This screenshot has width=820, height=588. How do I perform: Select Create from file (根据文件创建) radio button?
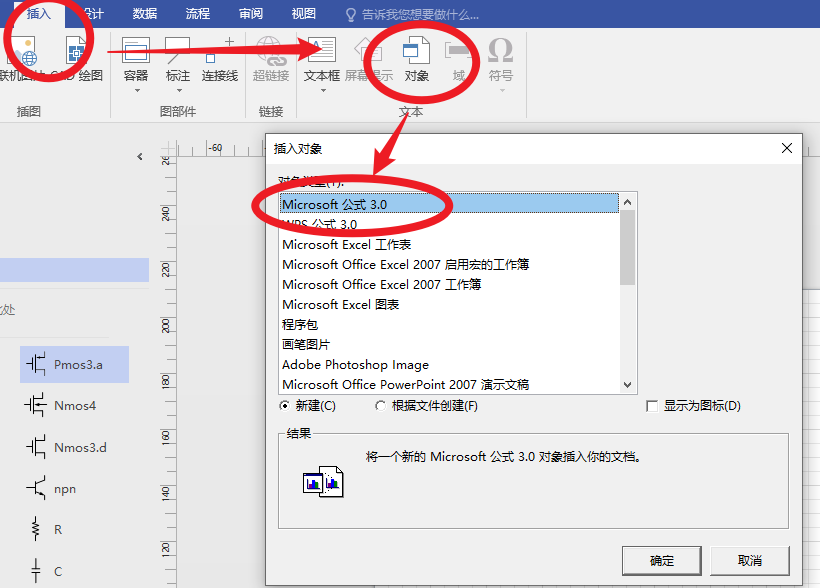coord(380,406)
